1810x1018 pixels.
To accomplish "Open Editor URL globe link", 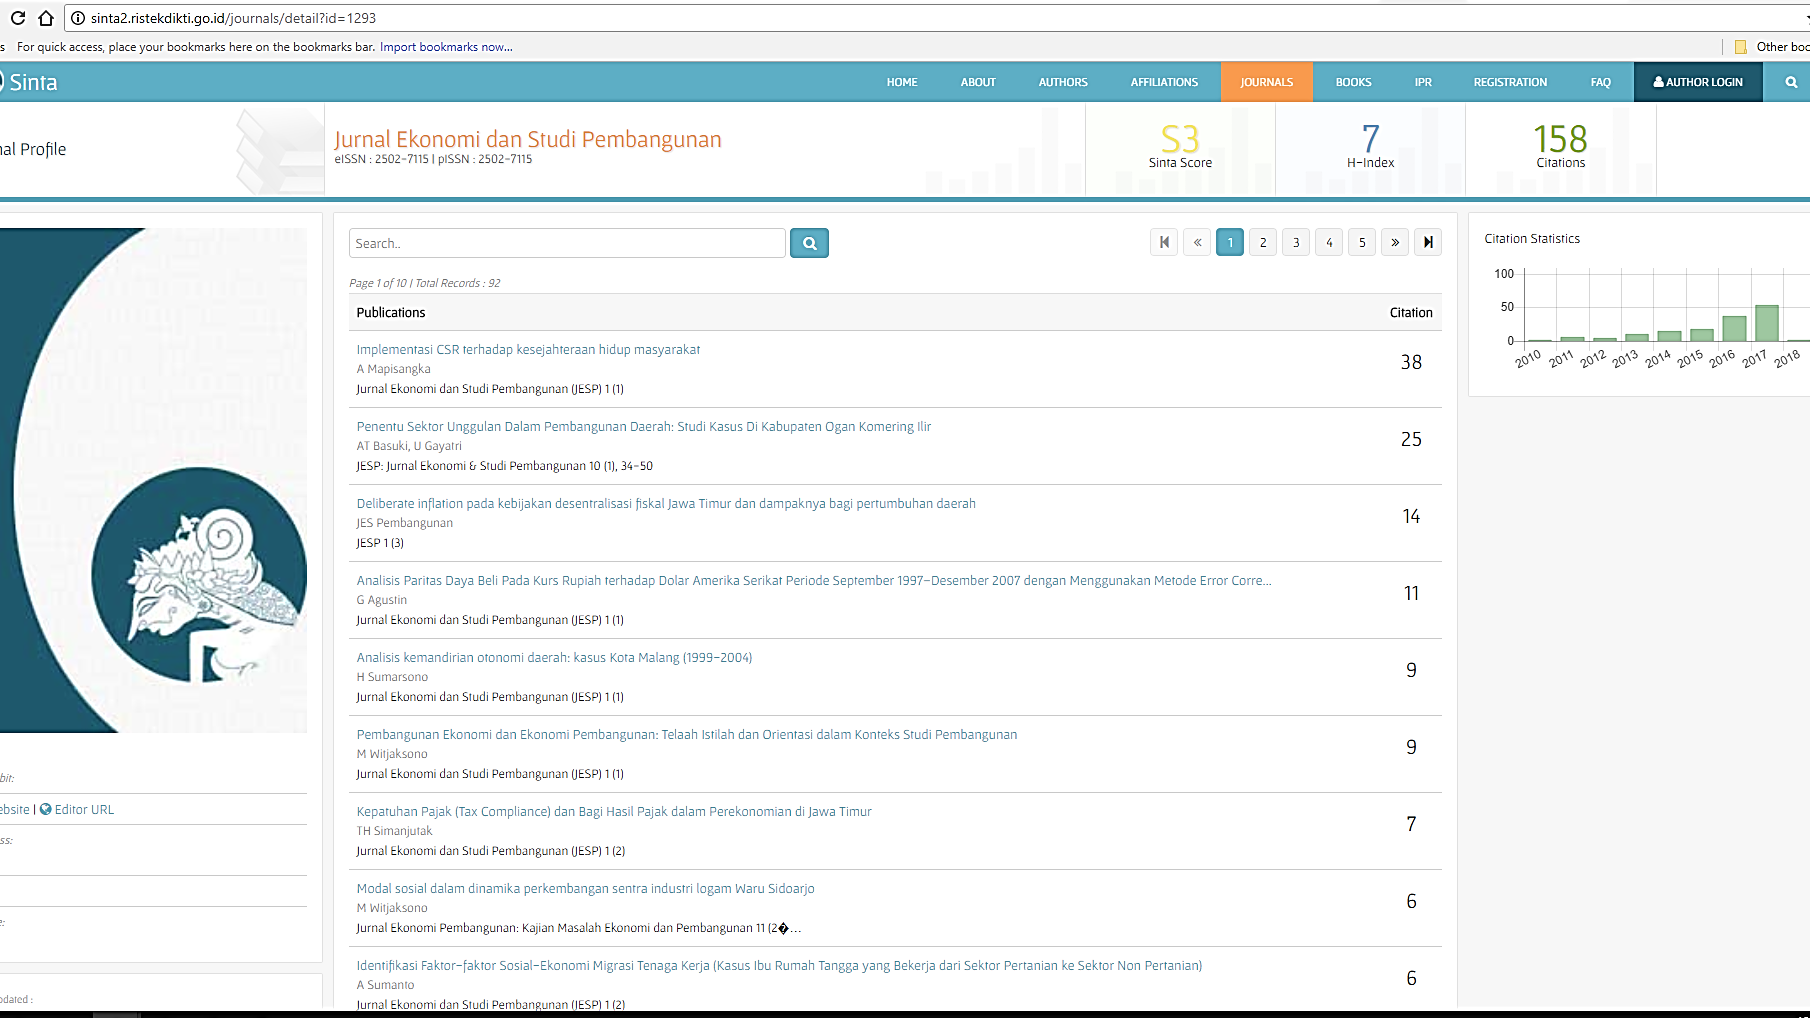I will click(x=76, y=809).
